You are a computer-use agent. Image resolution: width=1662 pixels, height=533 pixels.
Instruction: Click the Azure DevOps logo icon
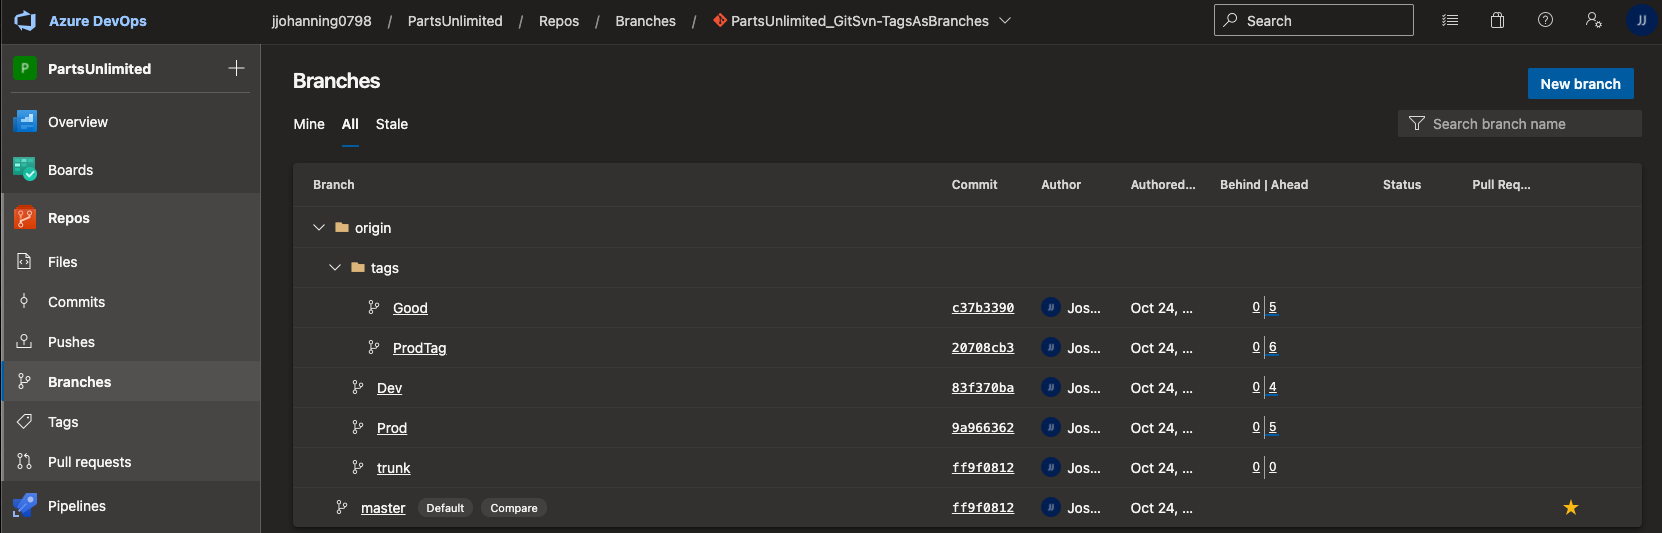[x=25, y=21]
